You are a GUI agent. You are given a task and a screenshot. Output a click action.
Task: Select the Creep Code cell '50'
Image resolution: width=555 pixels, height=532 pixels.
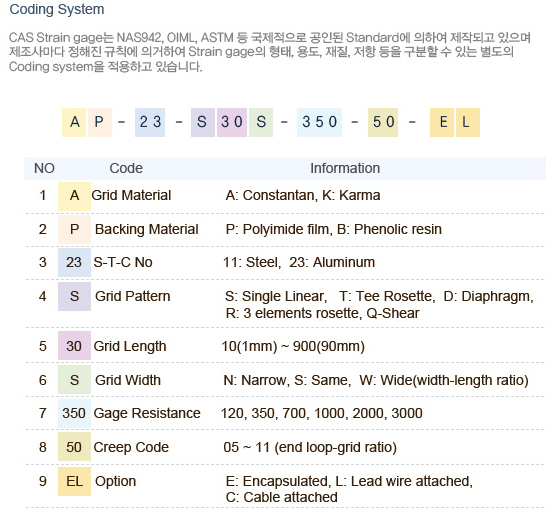[74, 447]
